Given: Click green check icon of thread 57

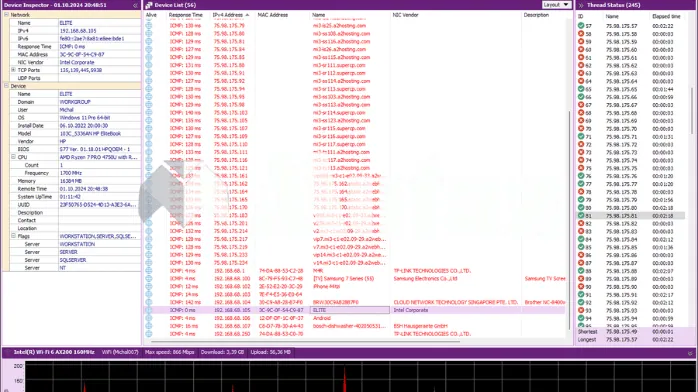Looking at the screenshot, I should (581, 26).
